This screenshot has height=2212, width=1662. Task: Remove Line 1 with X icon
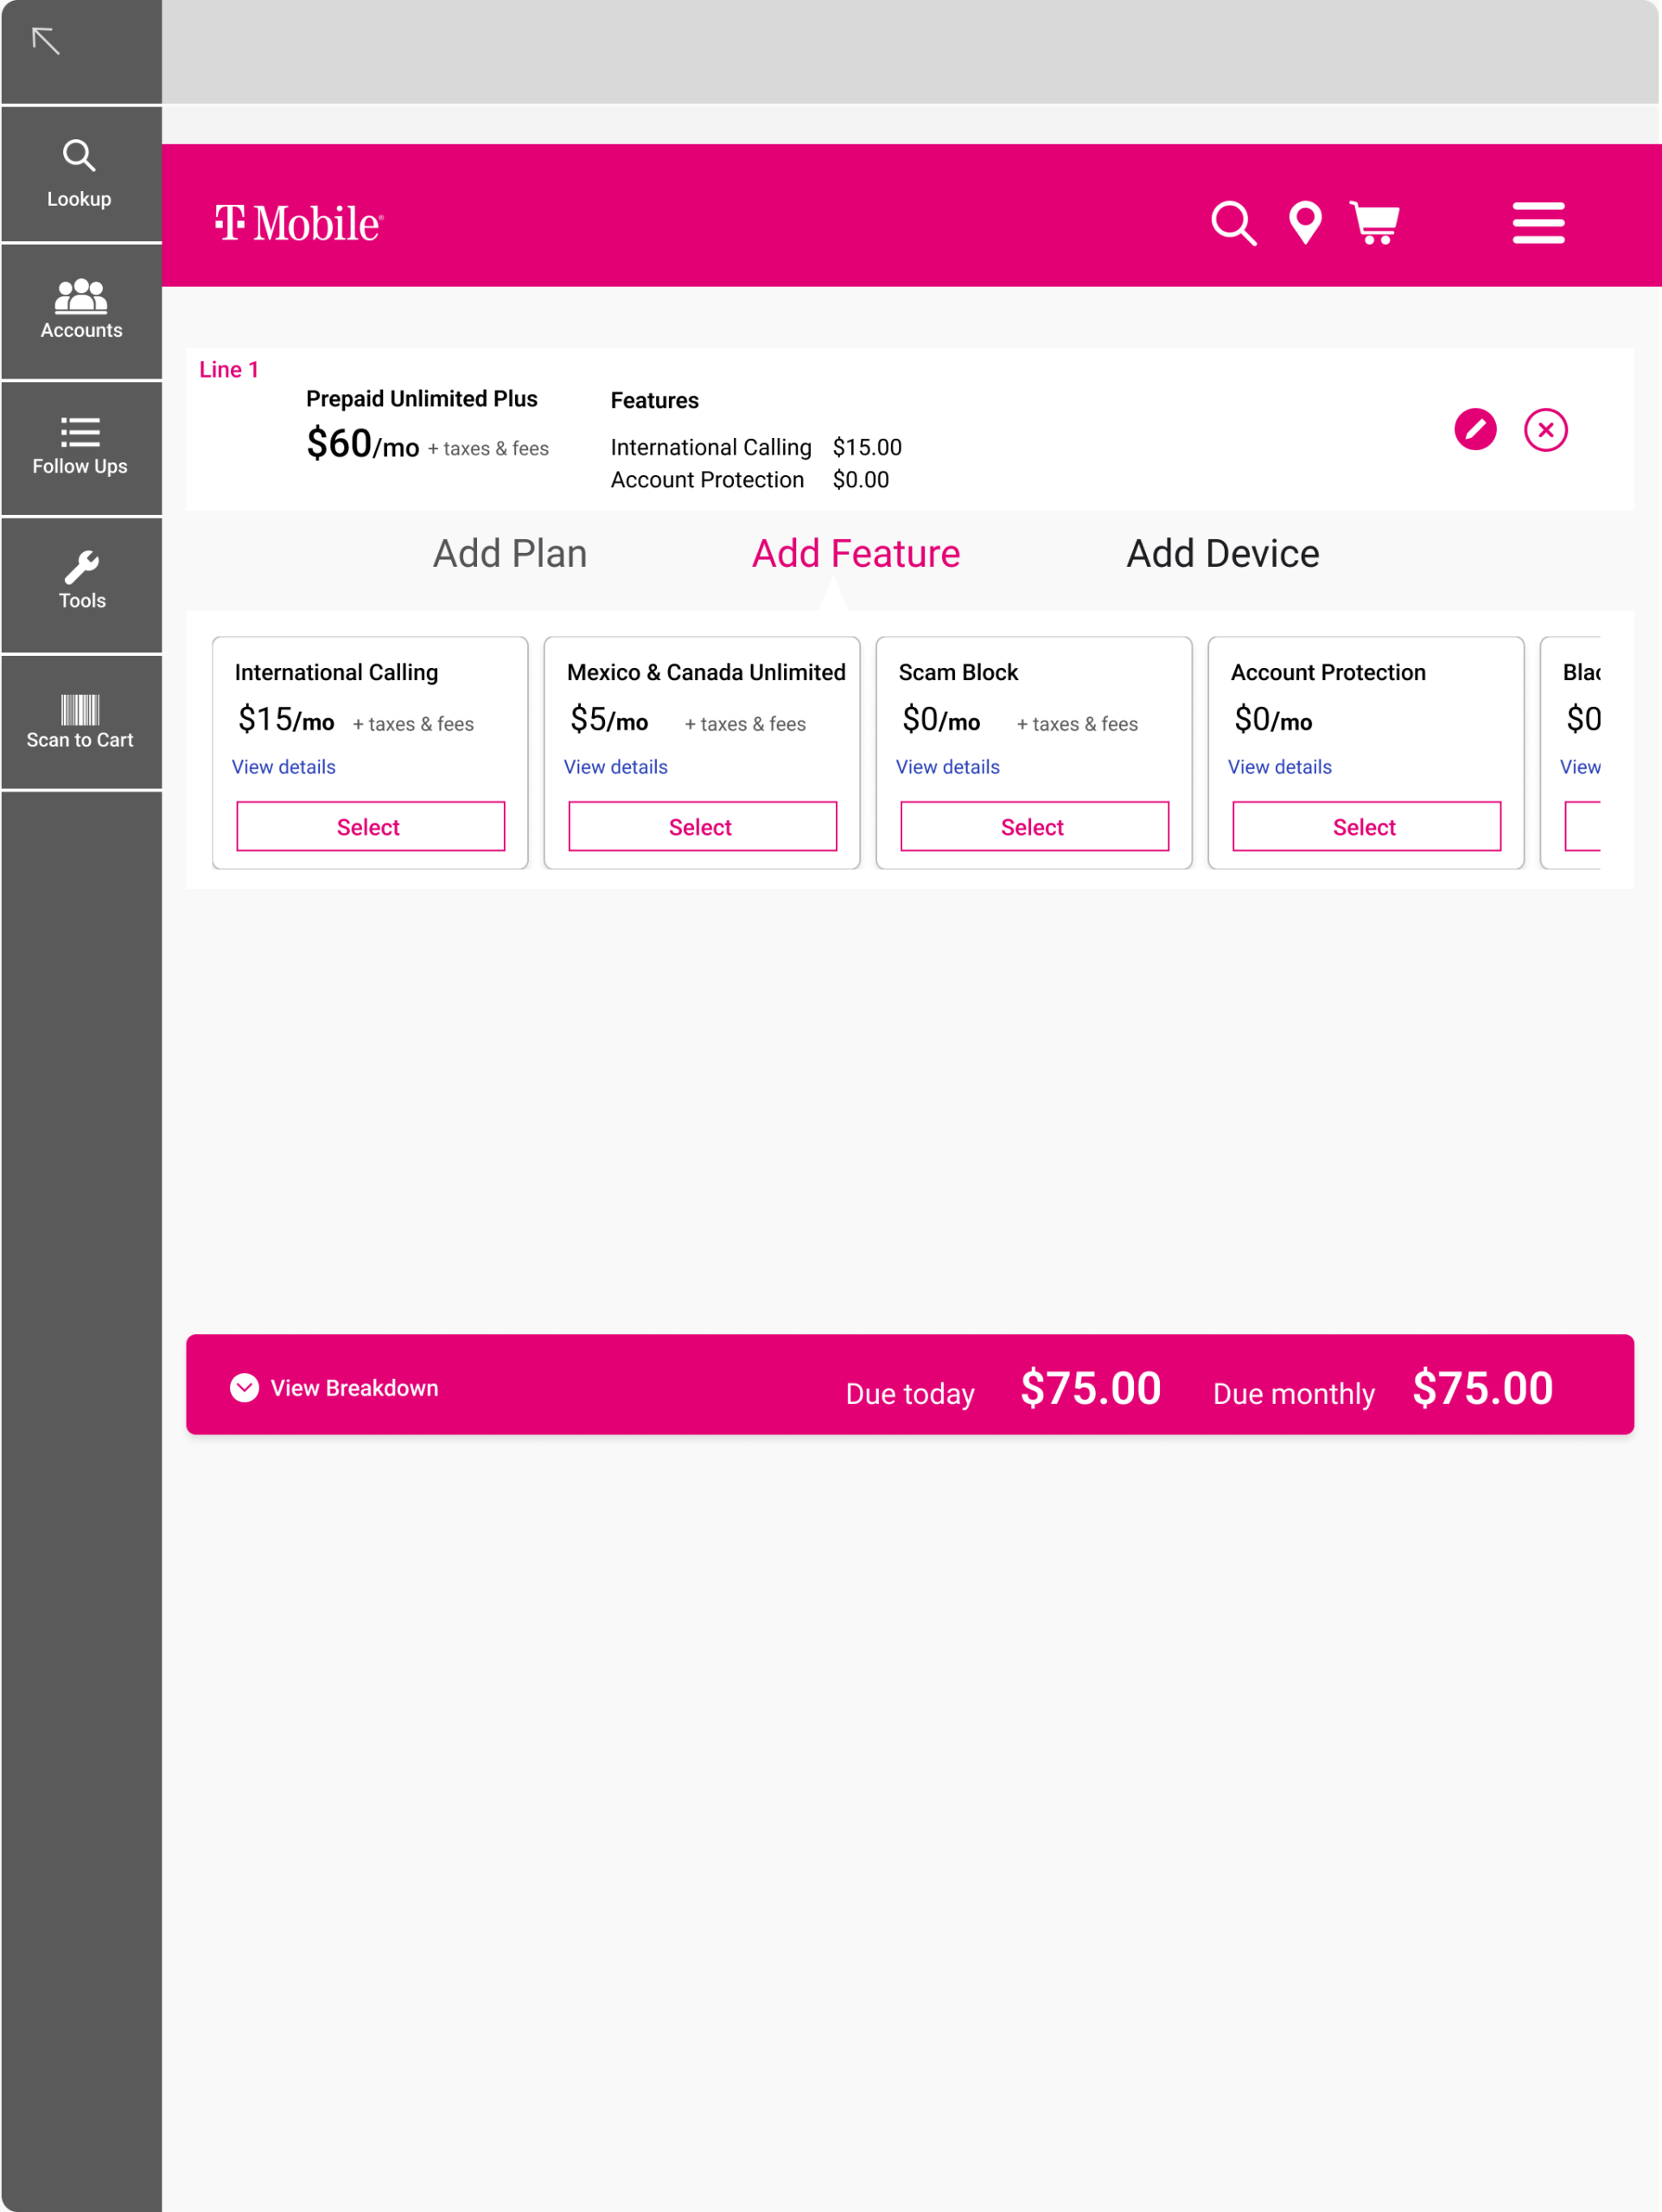[1545, 430]
